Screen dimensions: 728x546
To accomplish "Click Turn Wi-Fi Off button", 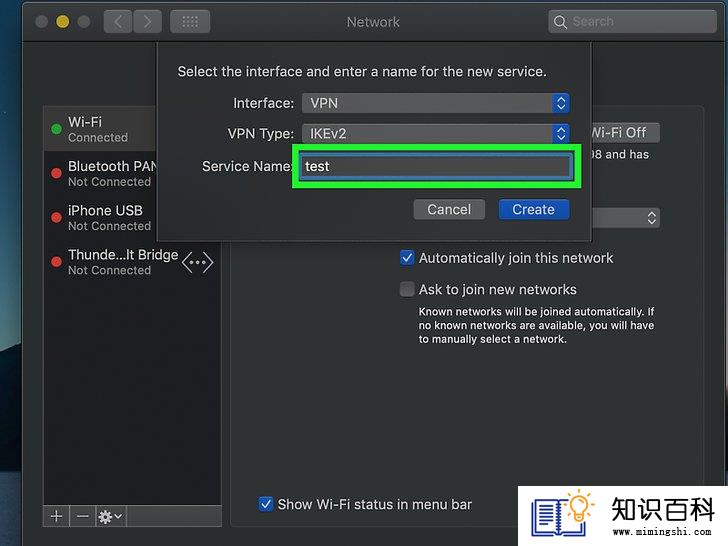I will 625,133.
